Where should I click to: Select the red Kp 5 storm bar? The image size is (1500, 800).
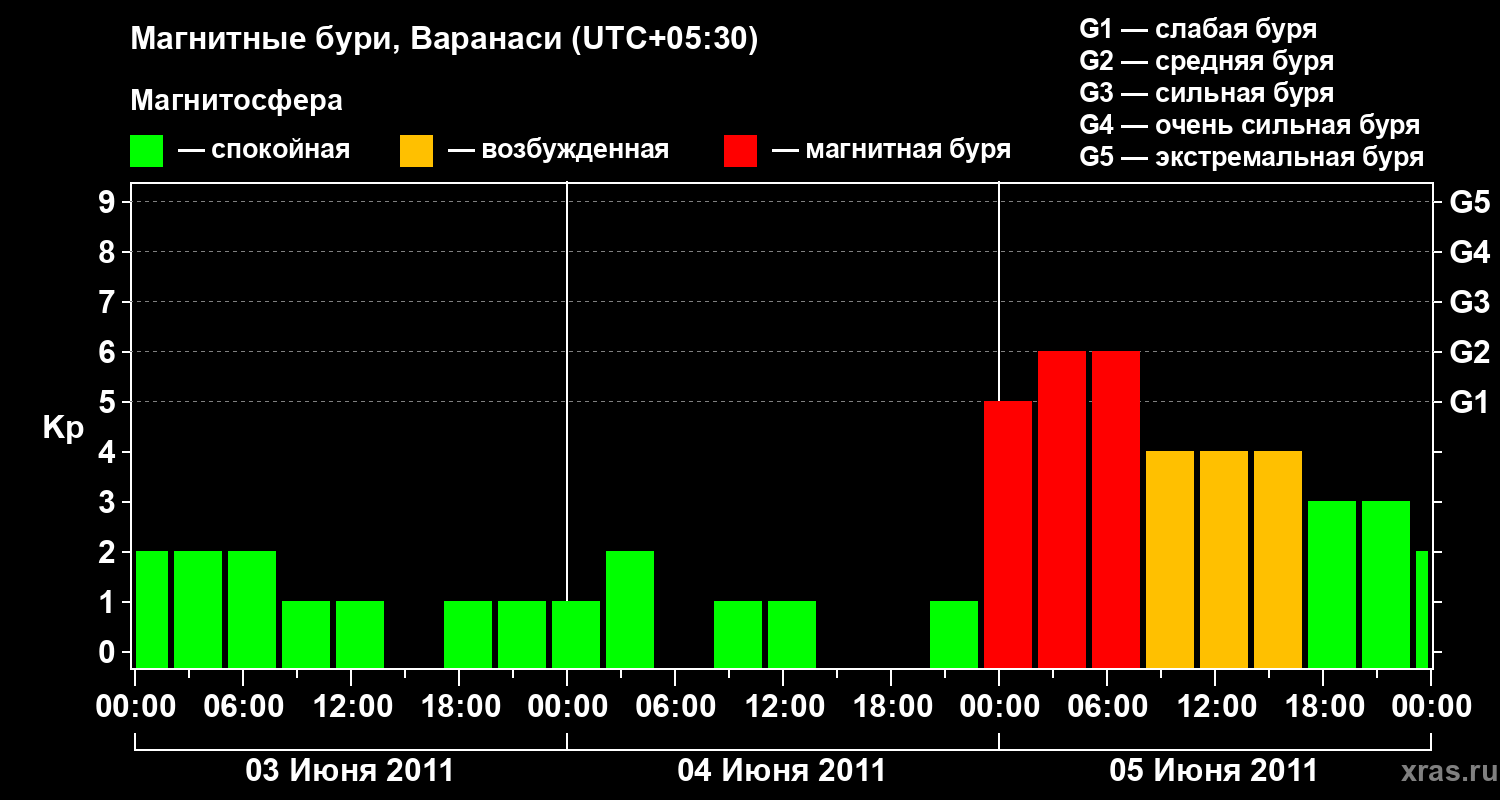click(1008, 535)
